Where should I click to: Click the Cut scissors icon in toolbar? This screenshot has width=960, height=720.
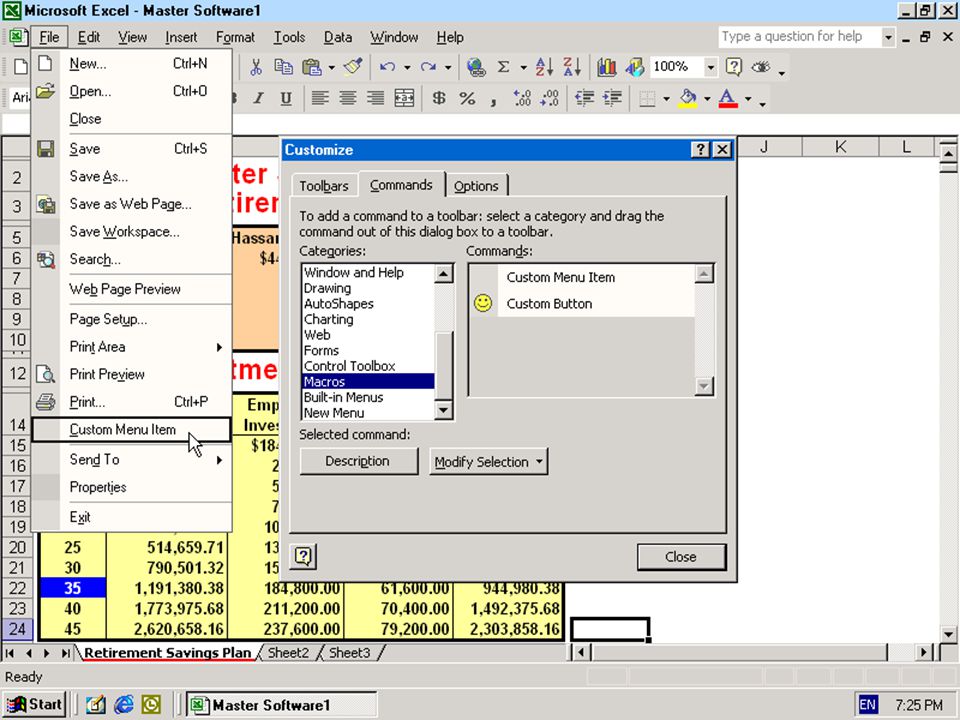[x=256, y=67]
